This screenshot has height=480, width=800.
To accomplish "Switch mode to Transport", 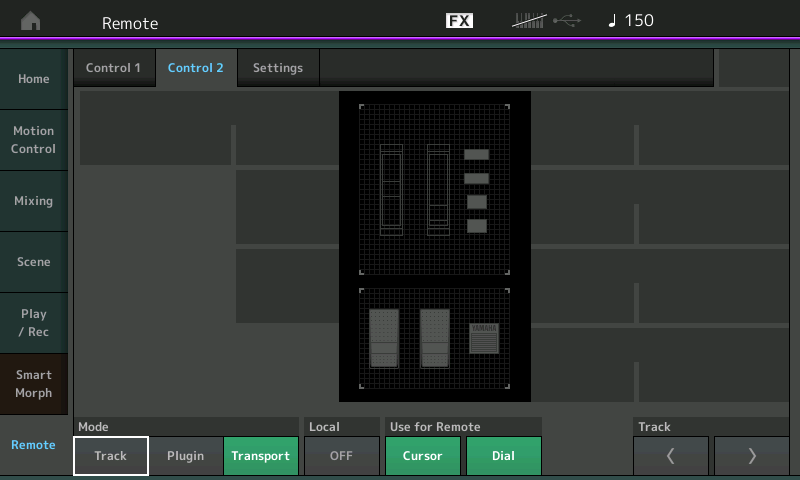I will 261,456.
